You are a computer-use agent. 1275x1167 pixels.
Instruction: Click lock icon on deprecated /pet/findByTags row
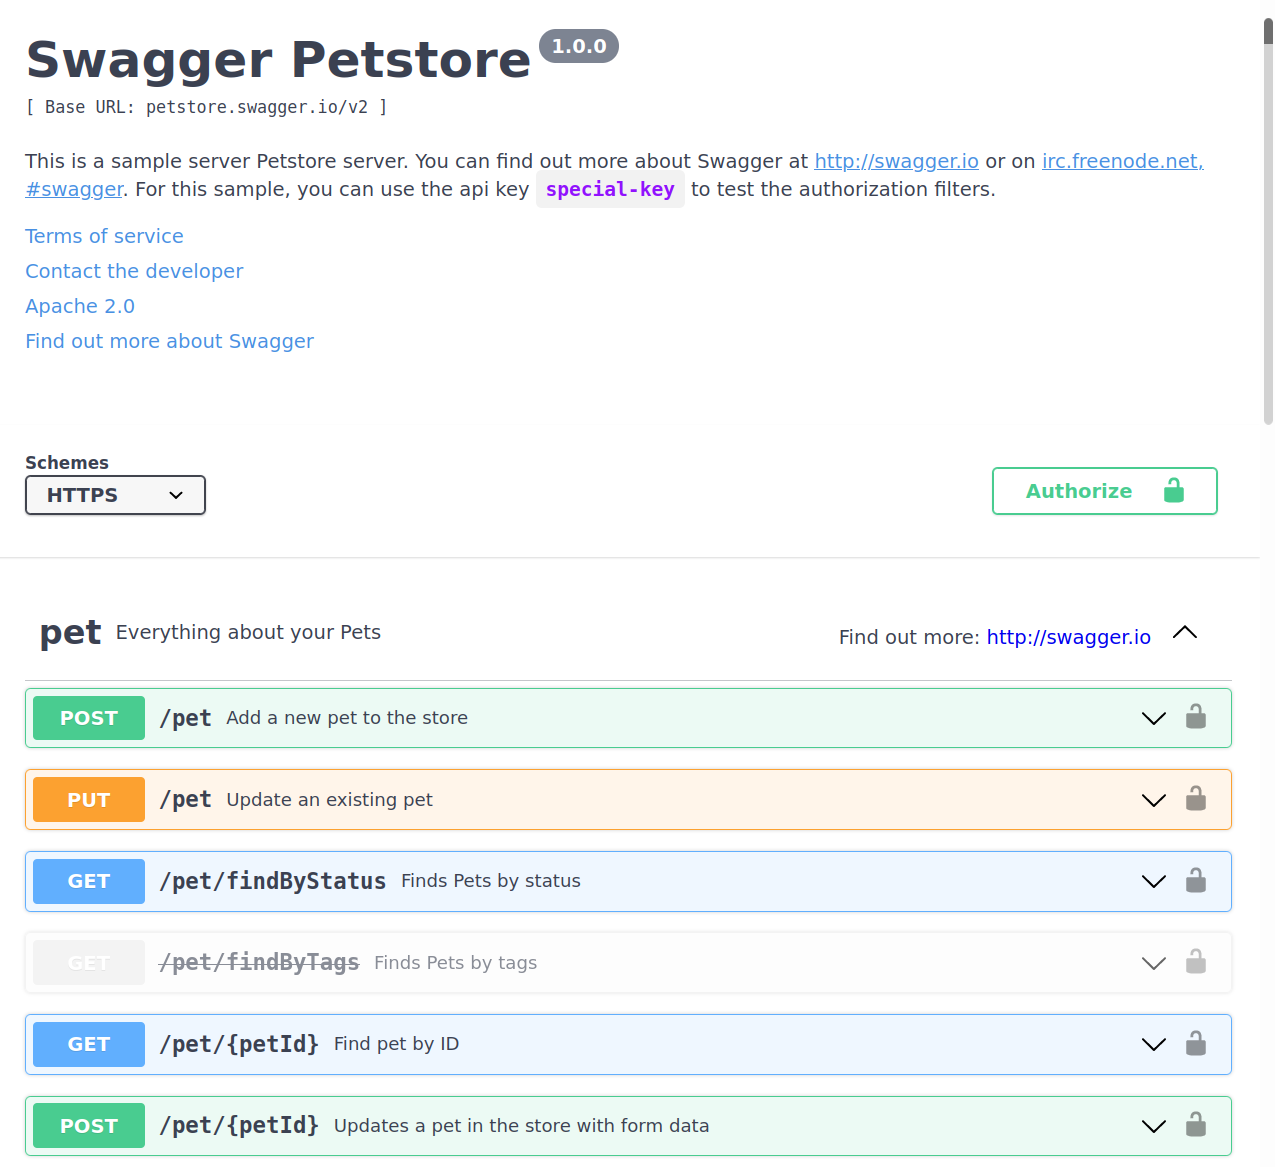pyautogui.click(x=1196, y=962)
